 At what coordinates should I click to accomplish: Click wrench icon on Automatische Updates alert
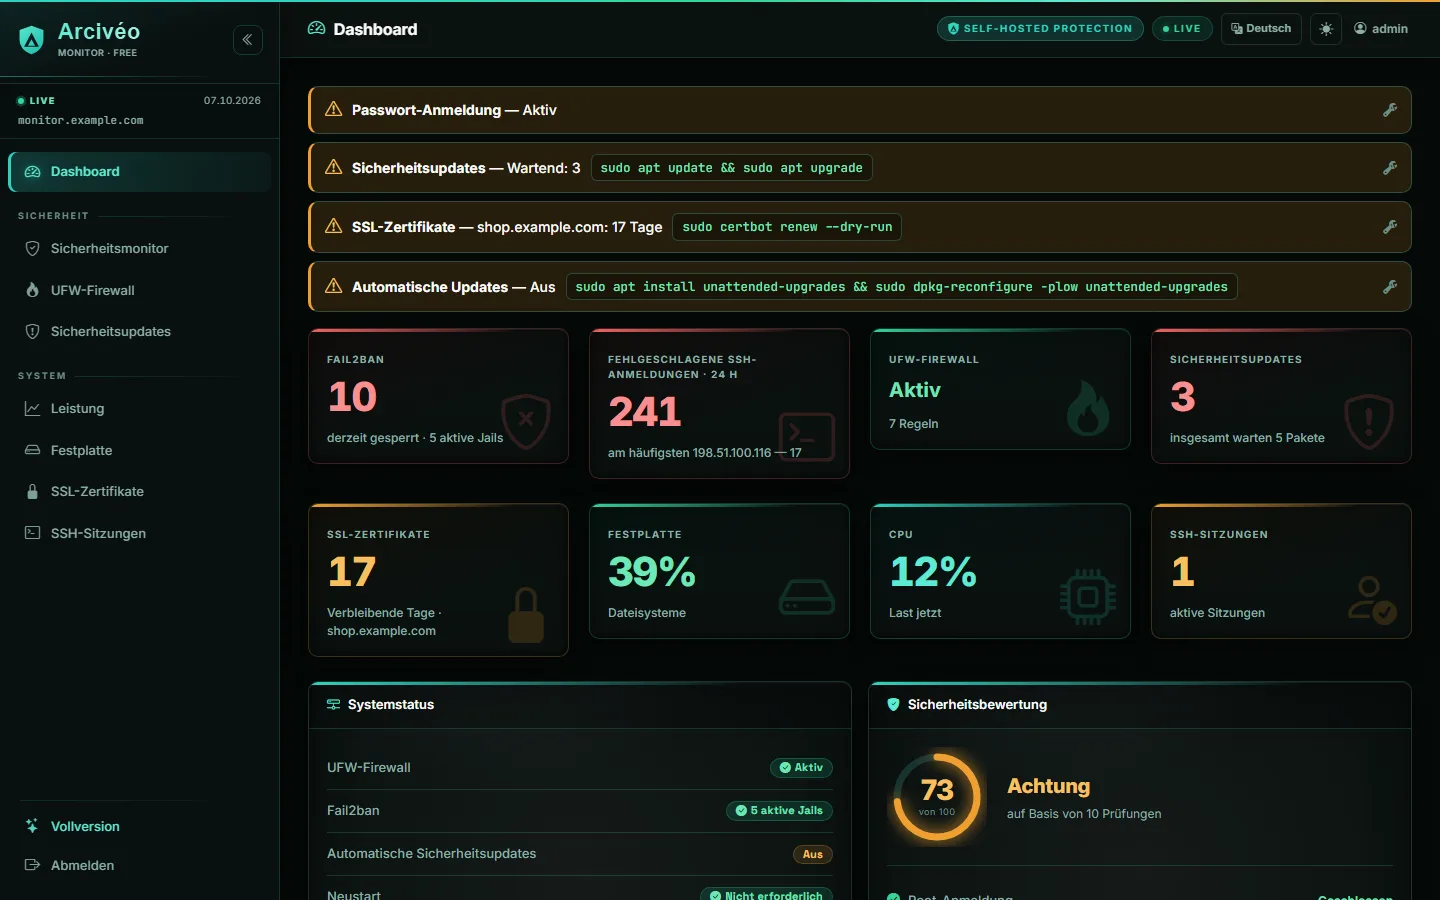[1390, 287]
